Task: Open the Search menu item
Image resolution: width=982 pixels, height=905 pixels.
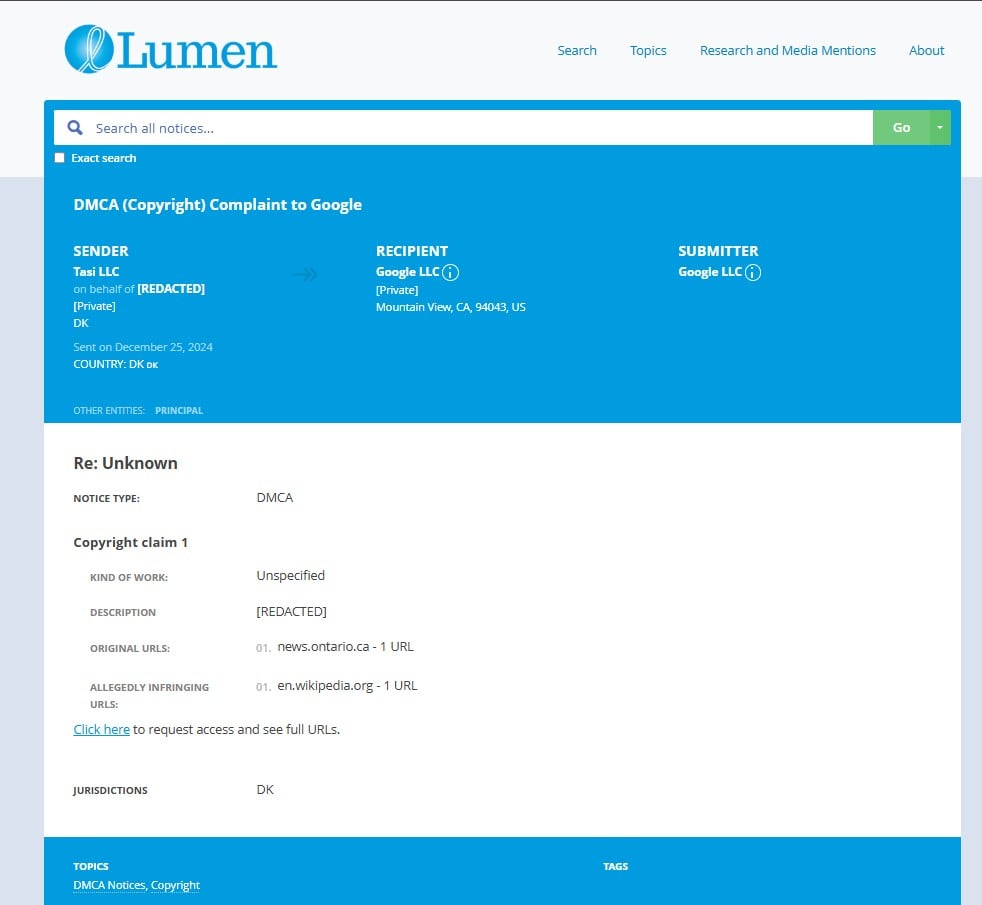Action: point(577,51)
